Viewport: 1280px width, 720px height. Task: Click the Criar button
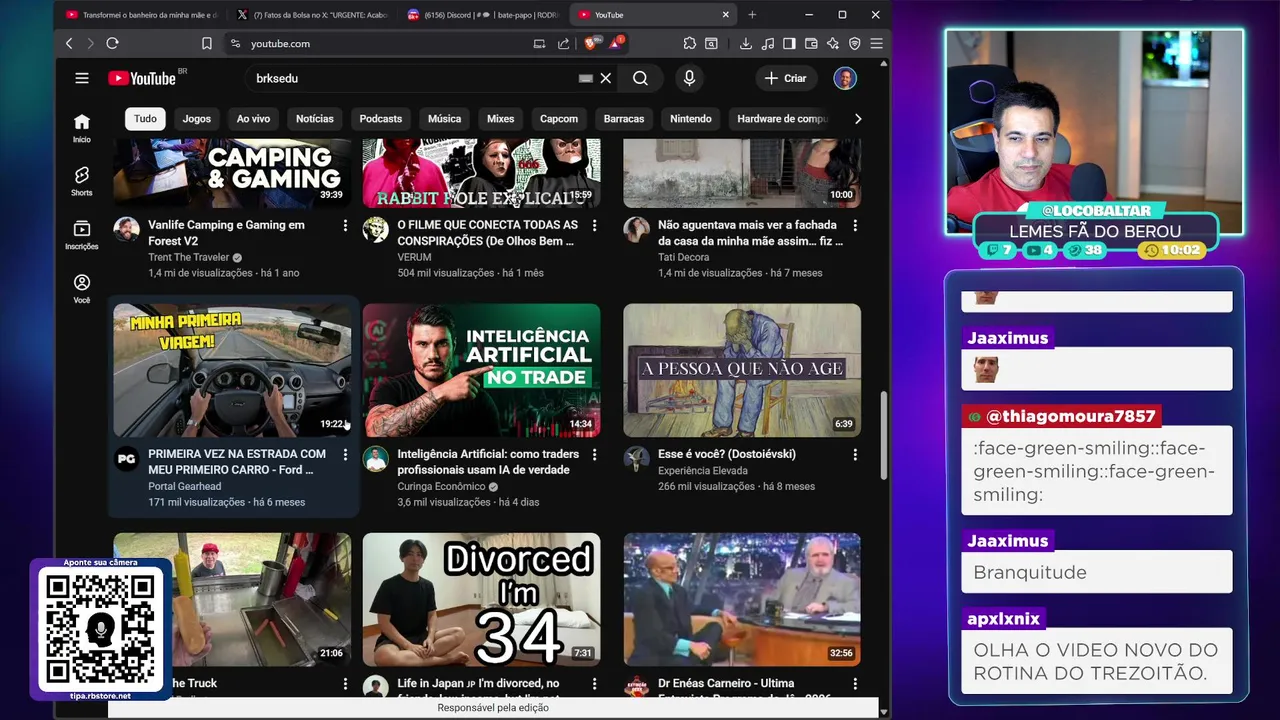785,78
